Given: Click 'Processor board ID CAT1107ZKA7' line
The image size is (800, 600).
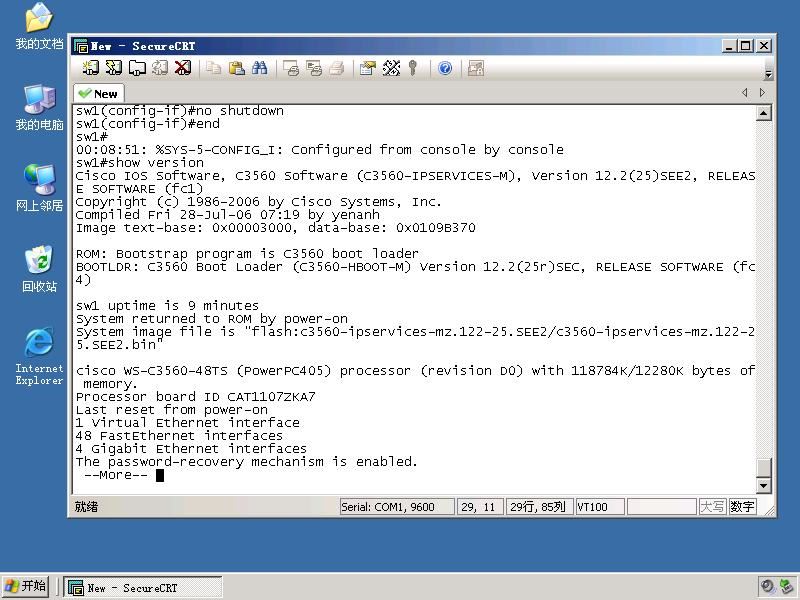Looking at the screenshot, I should coord(195,396).
